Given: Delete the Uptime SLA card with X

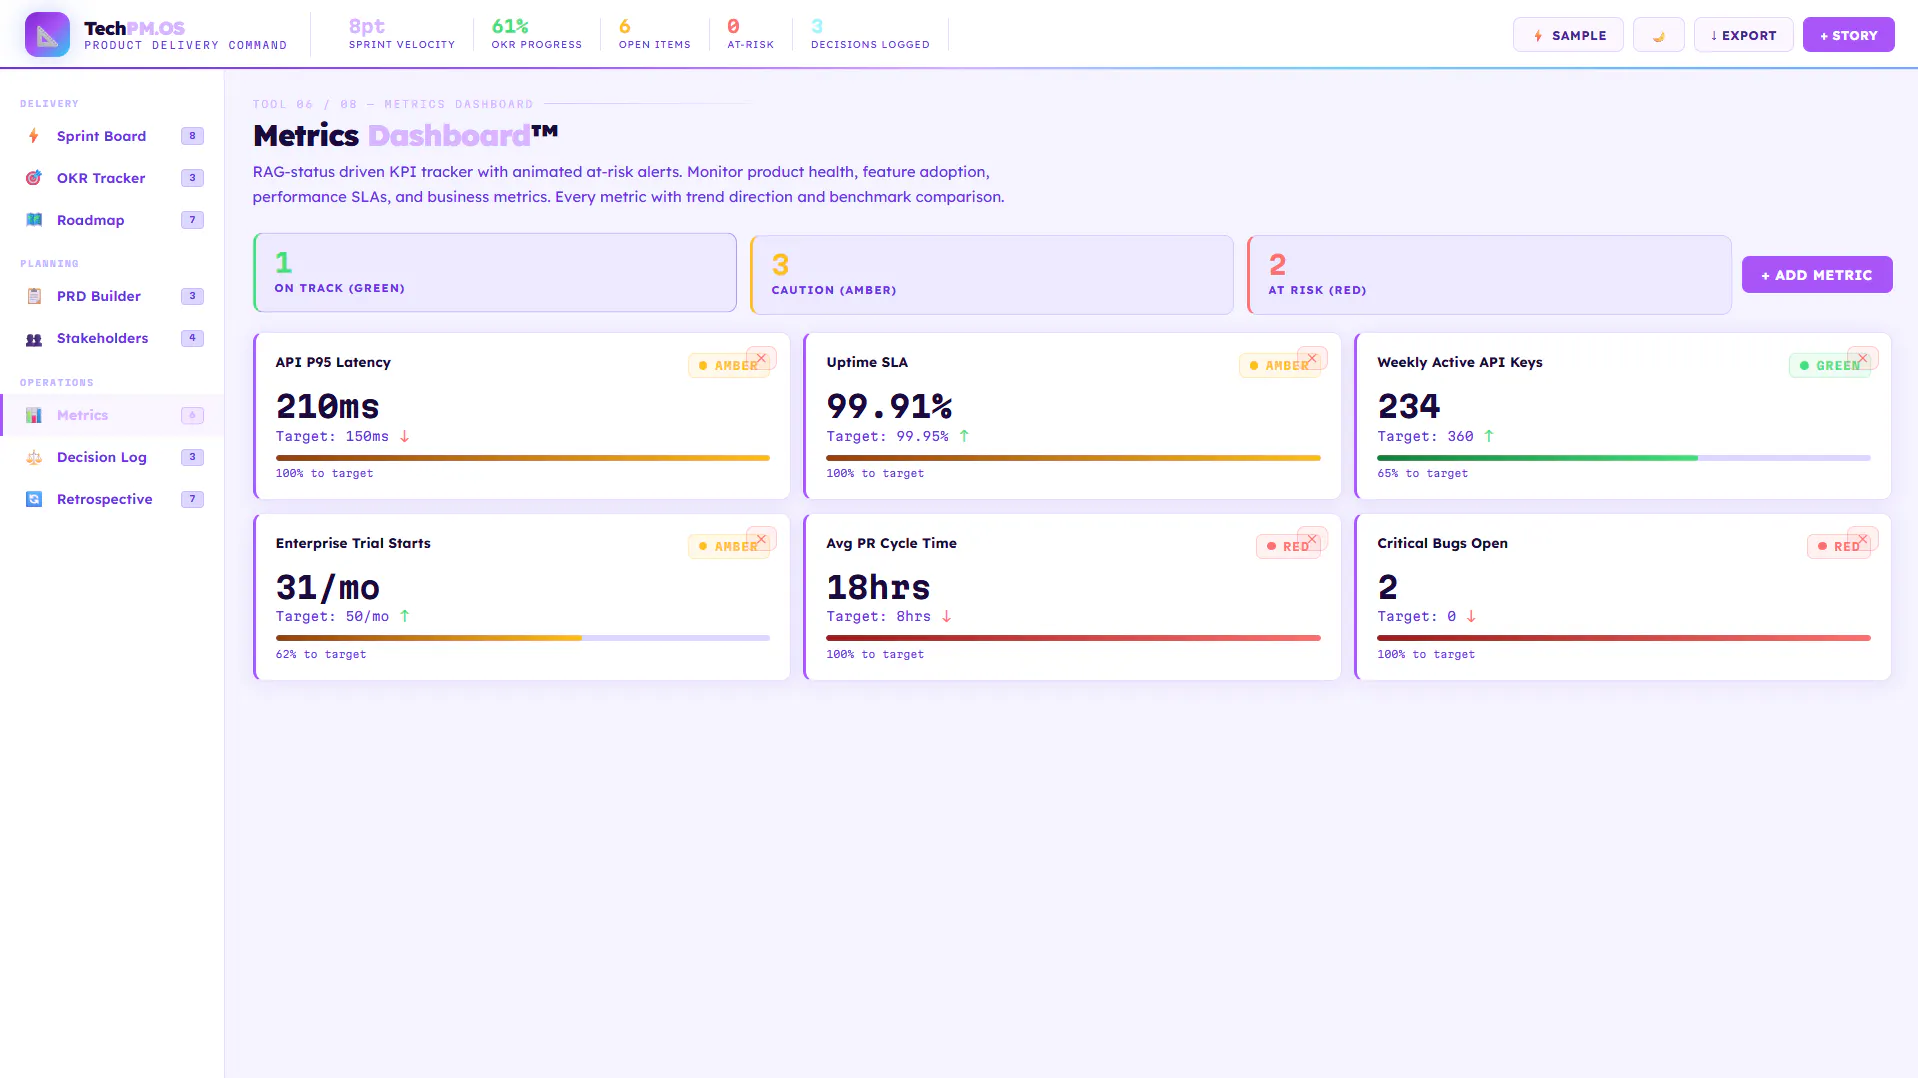Looking at the screenshot, I should [x=1312, y=358].
